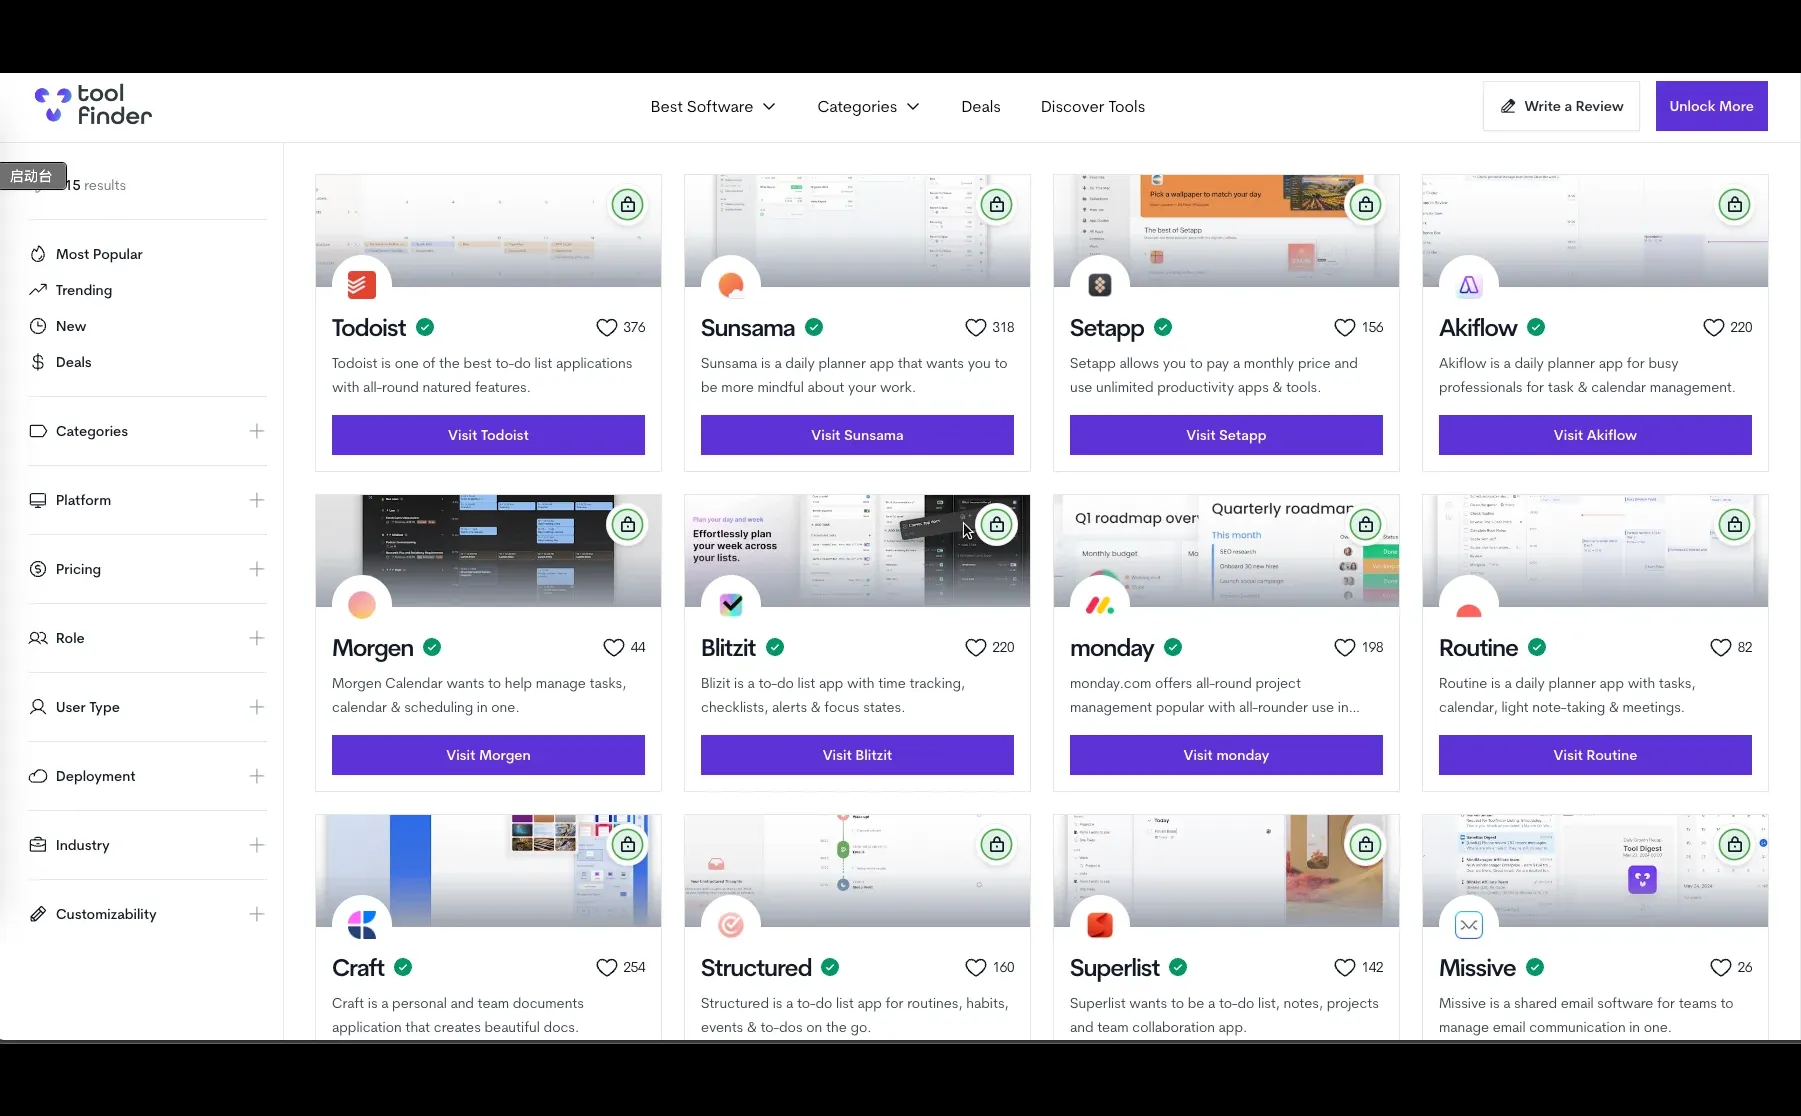Image resolution: width=1801 pixels, height=1116 pixels.
Task: Like Blitzit with the heart icon
Action: (975, 648)
